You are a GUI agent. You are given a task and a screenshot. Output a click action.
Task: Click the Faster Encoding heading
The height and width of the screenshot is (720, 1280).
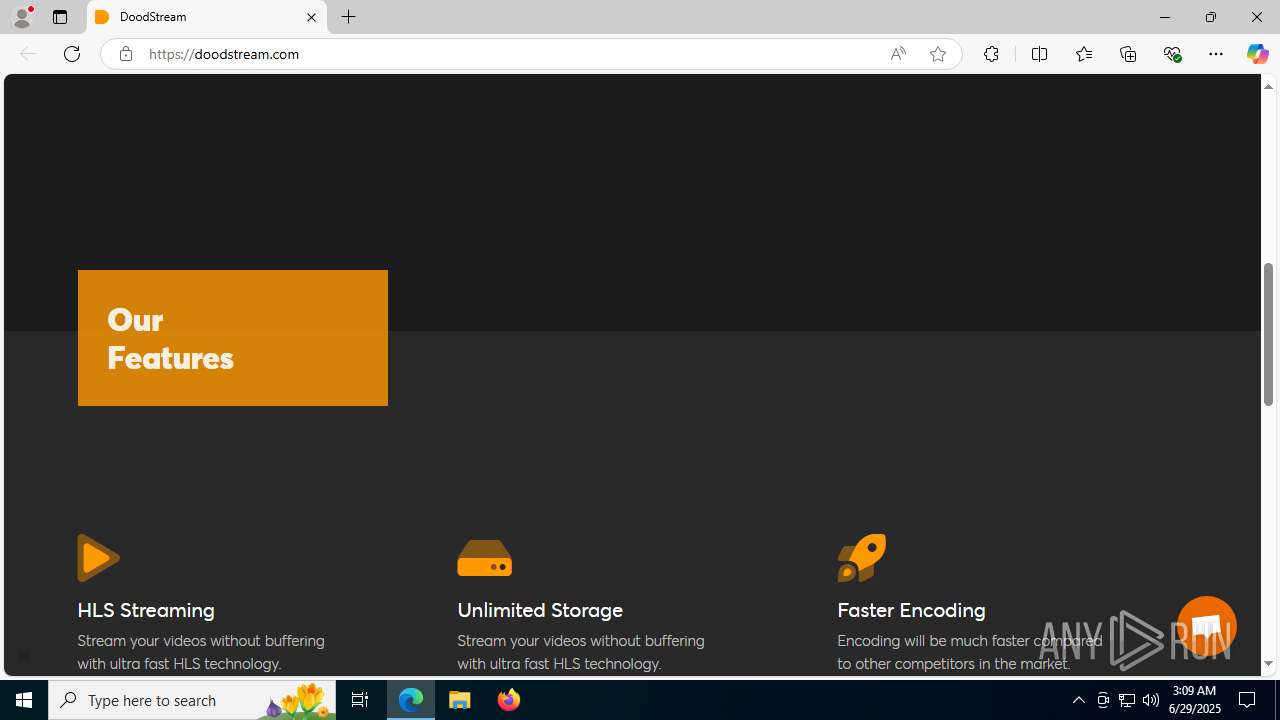tap(911, 610)
